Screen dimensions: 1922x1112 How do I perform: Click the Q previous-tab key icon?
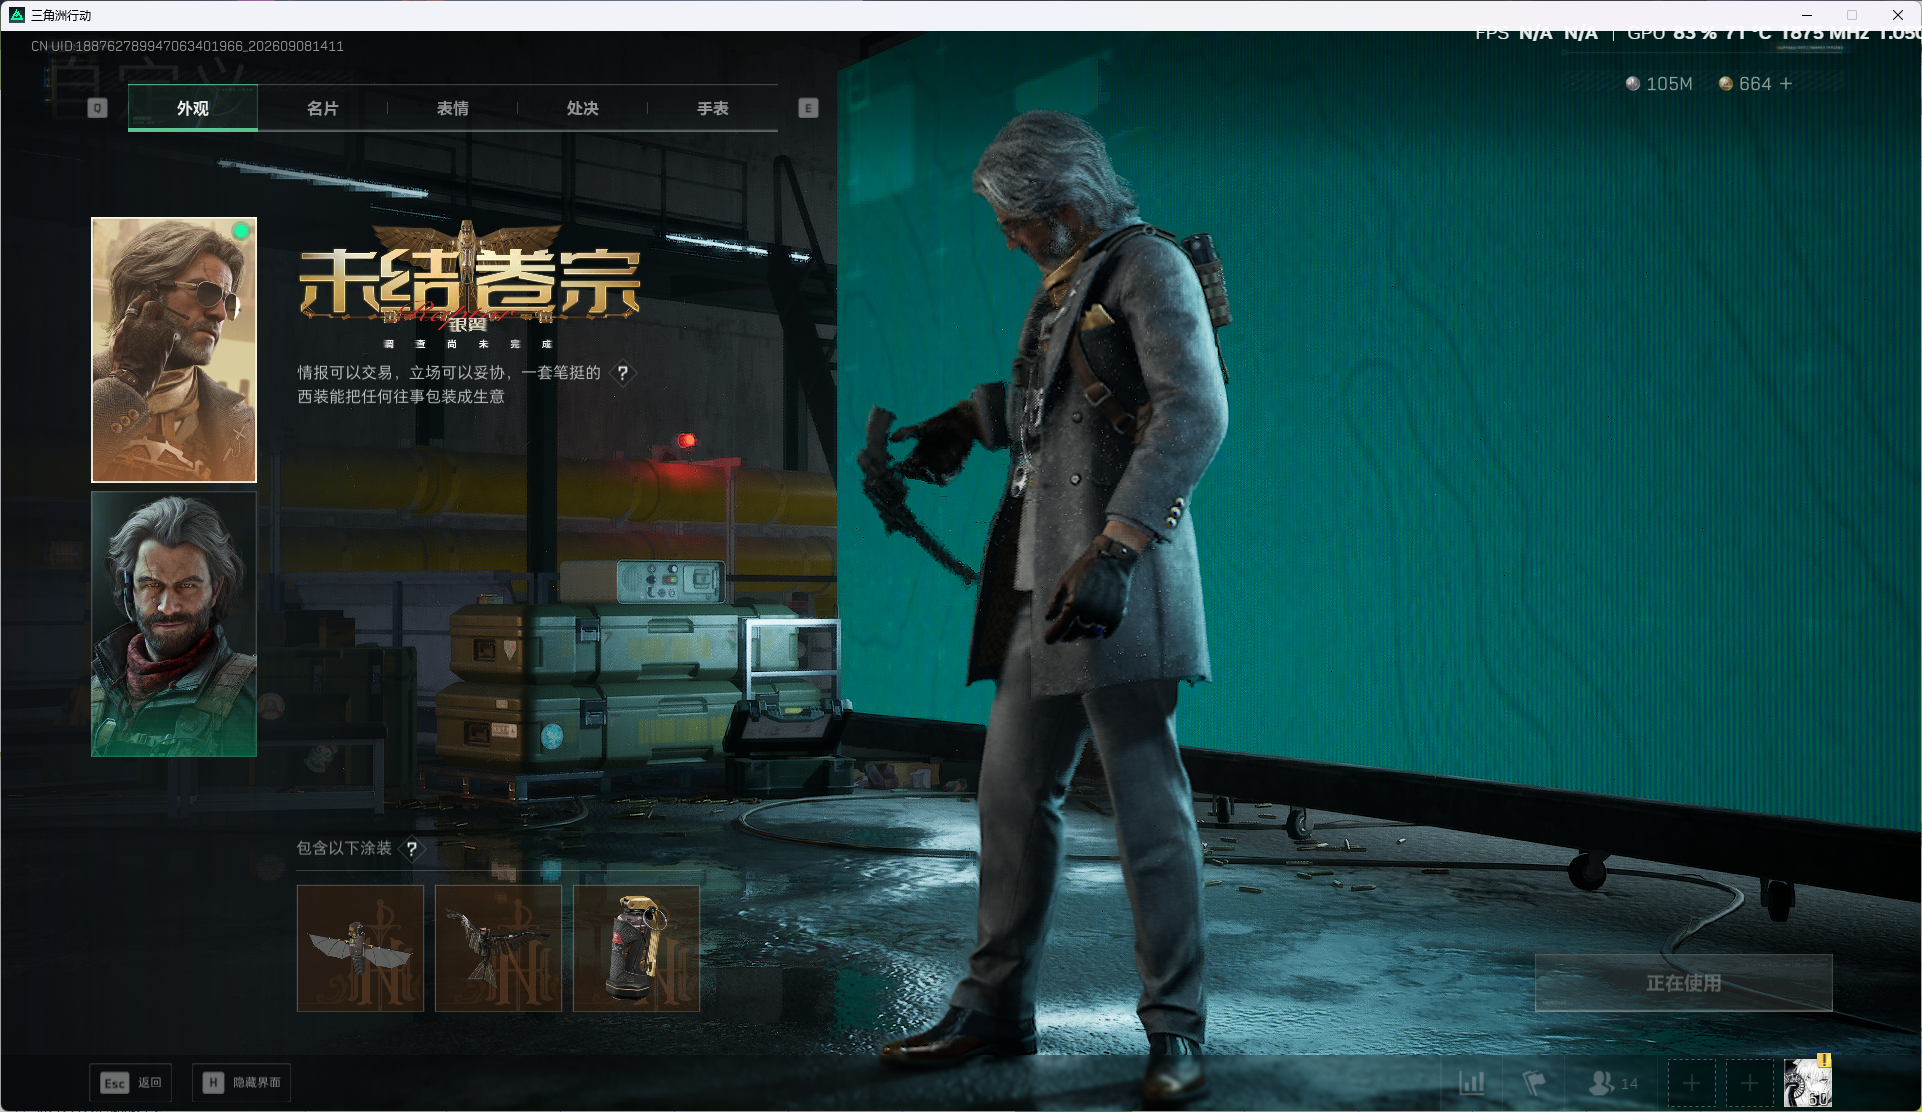coord(97,108)
